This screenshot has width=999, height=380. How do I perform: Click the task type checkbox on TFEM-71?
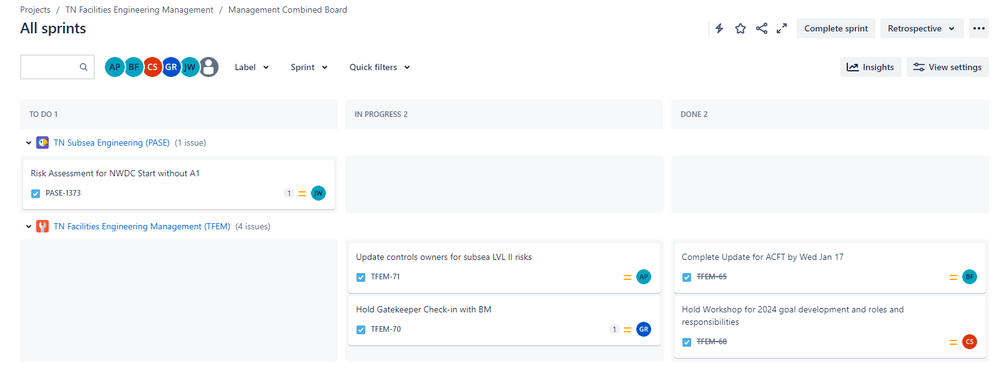361,277
